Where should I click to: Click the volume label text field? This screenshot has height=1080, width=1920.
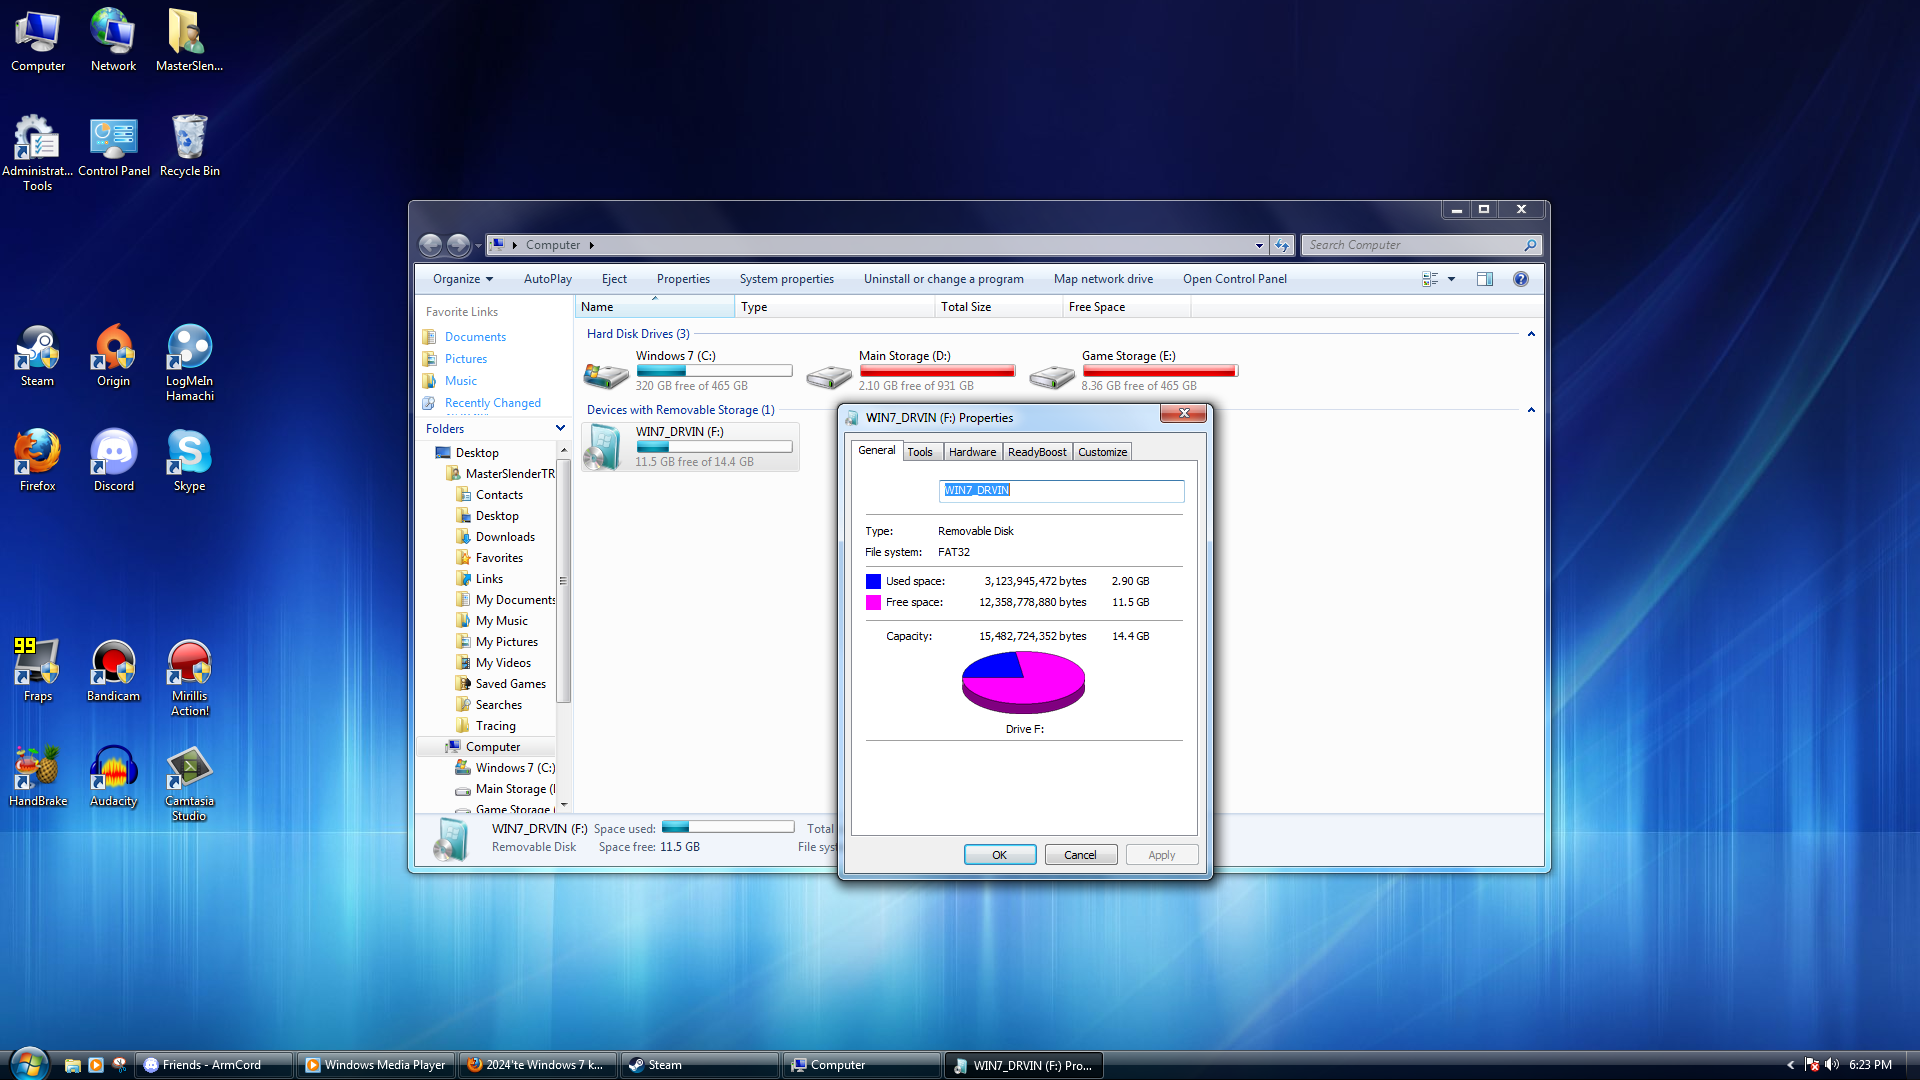(1061, 490)
